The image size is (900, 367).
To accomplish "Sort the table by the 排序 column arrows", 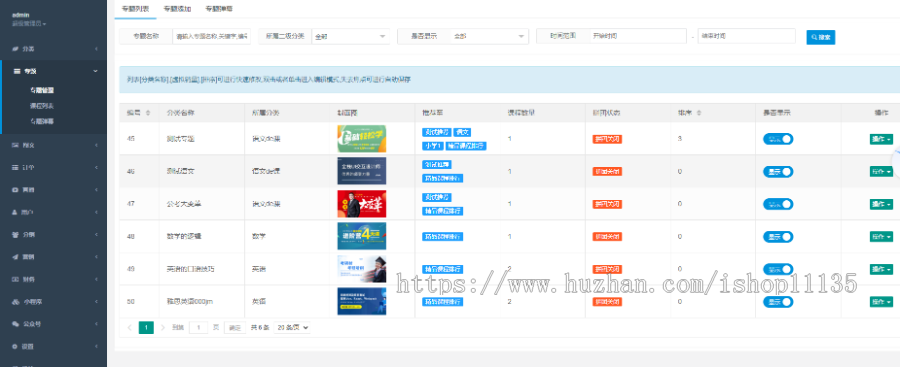I will coord(699,113).
